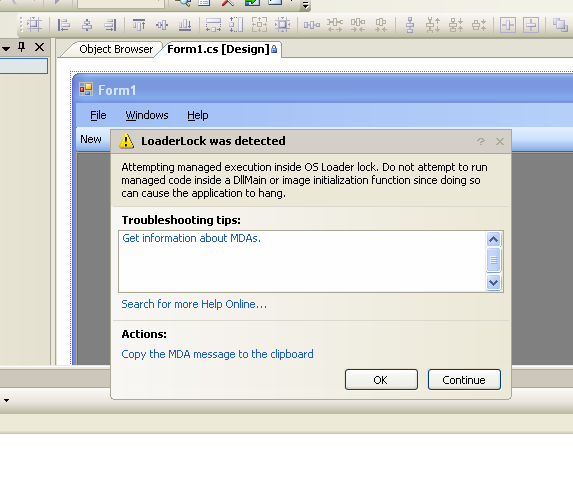
Task: Switch to the Object Browser tab
Action: 116,49
